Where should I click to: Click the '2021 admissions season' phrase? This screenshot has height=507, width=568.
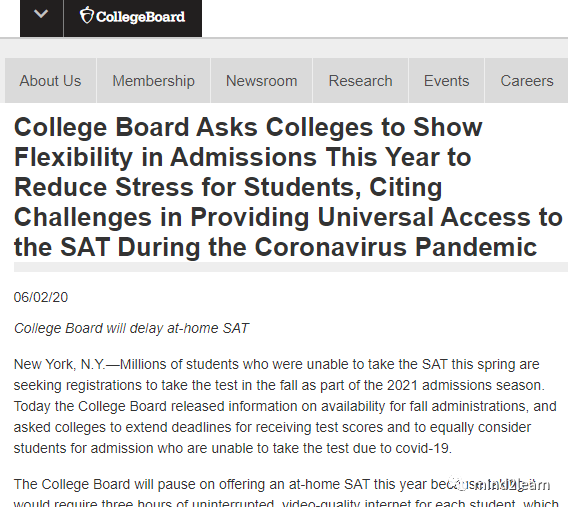pyautogui.click(x=465, y=385)
